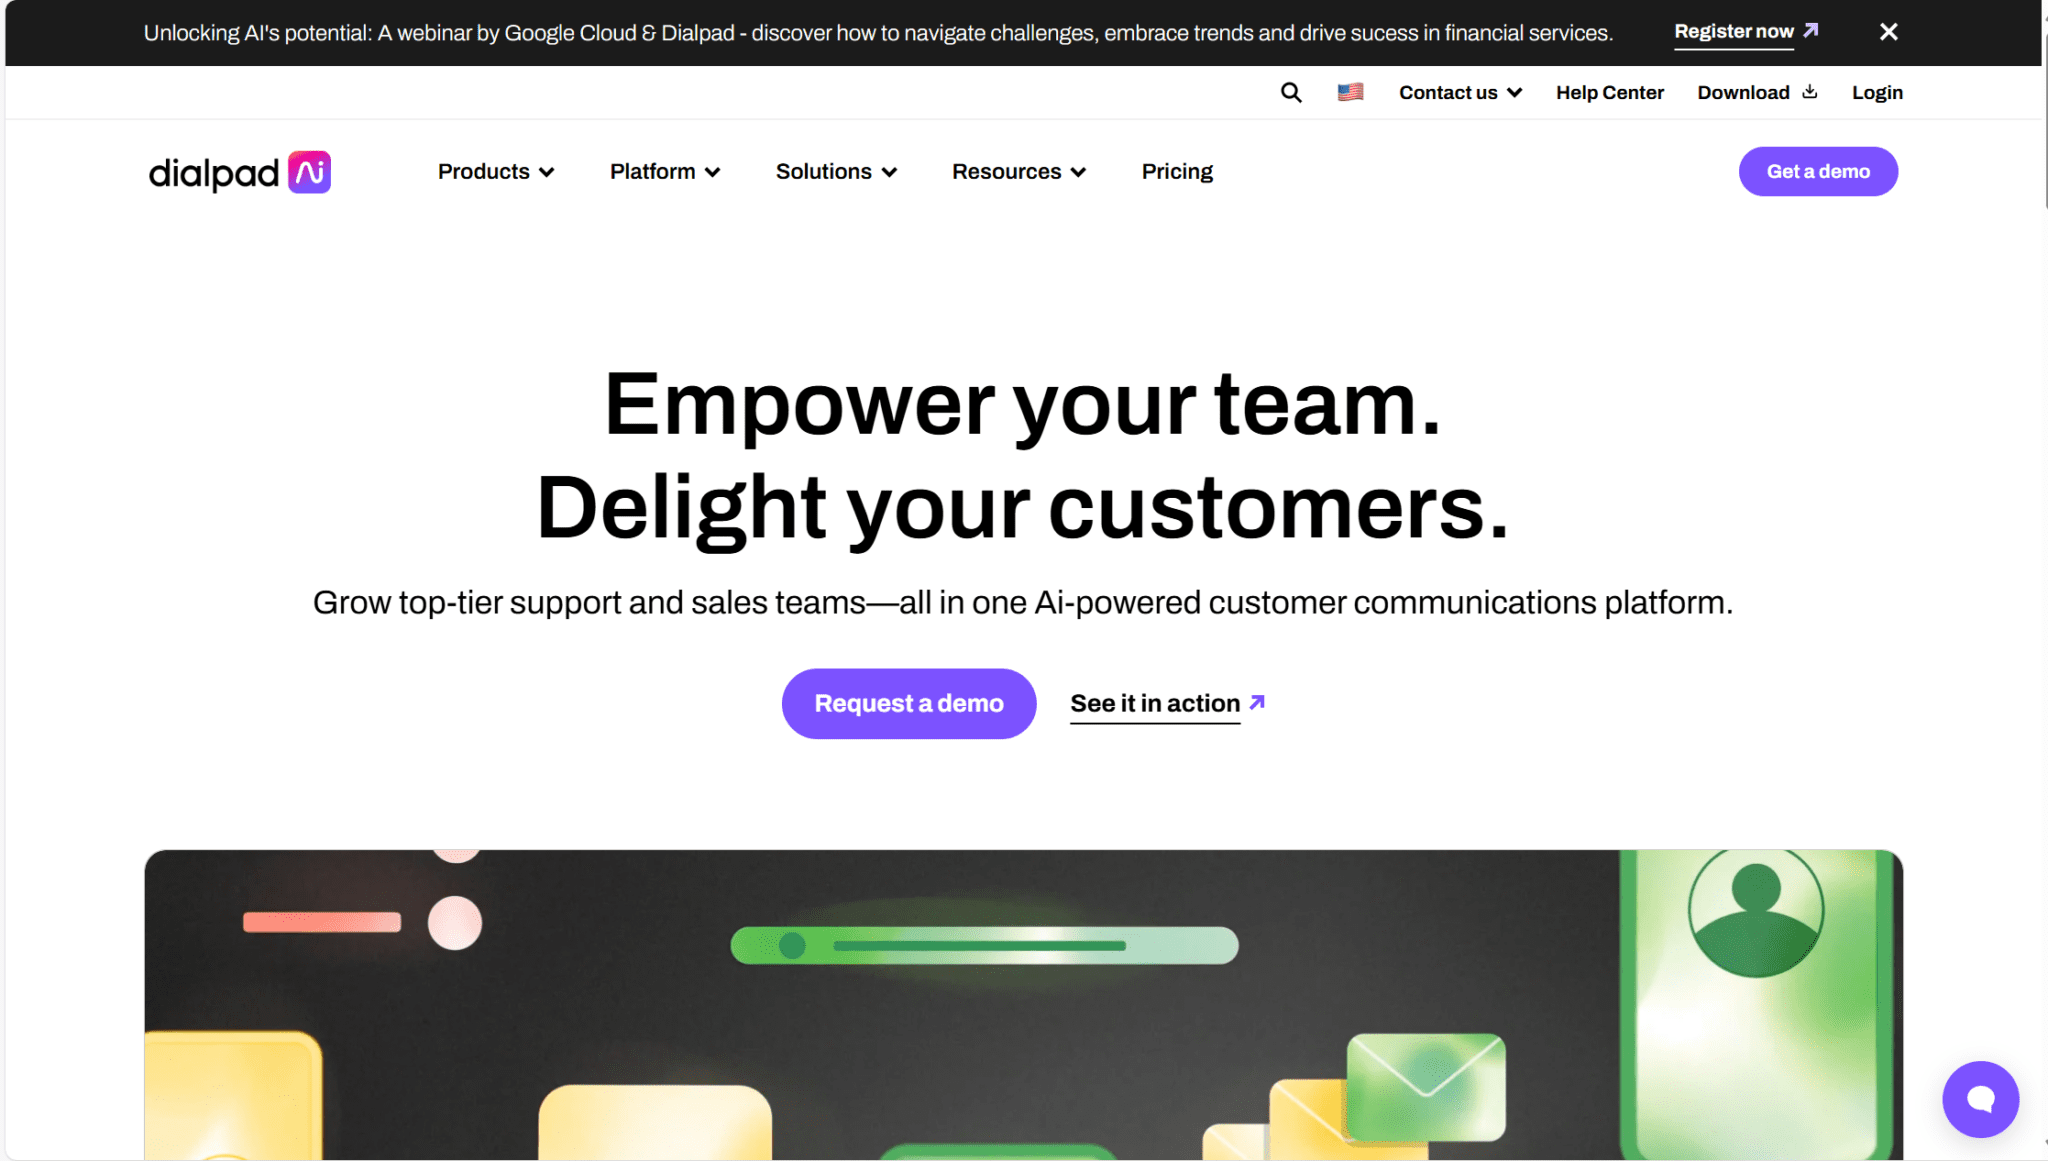Viewport: 2048px width, 1161px height.
Task: Click the Get a demo button
Action: 1819,172
